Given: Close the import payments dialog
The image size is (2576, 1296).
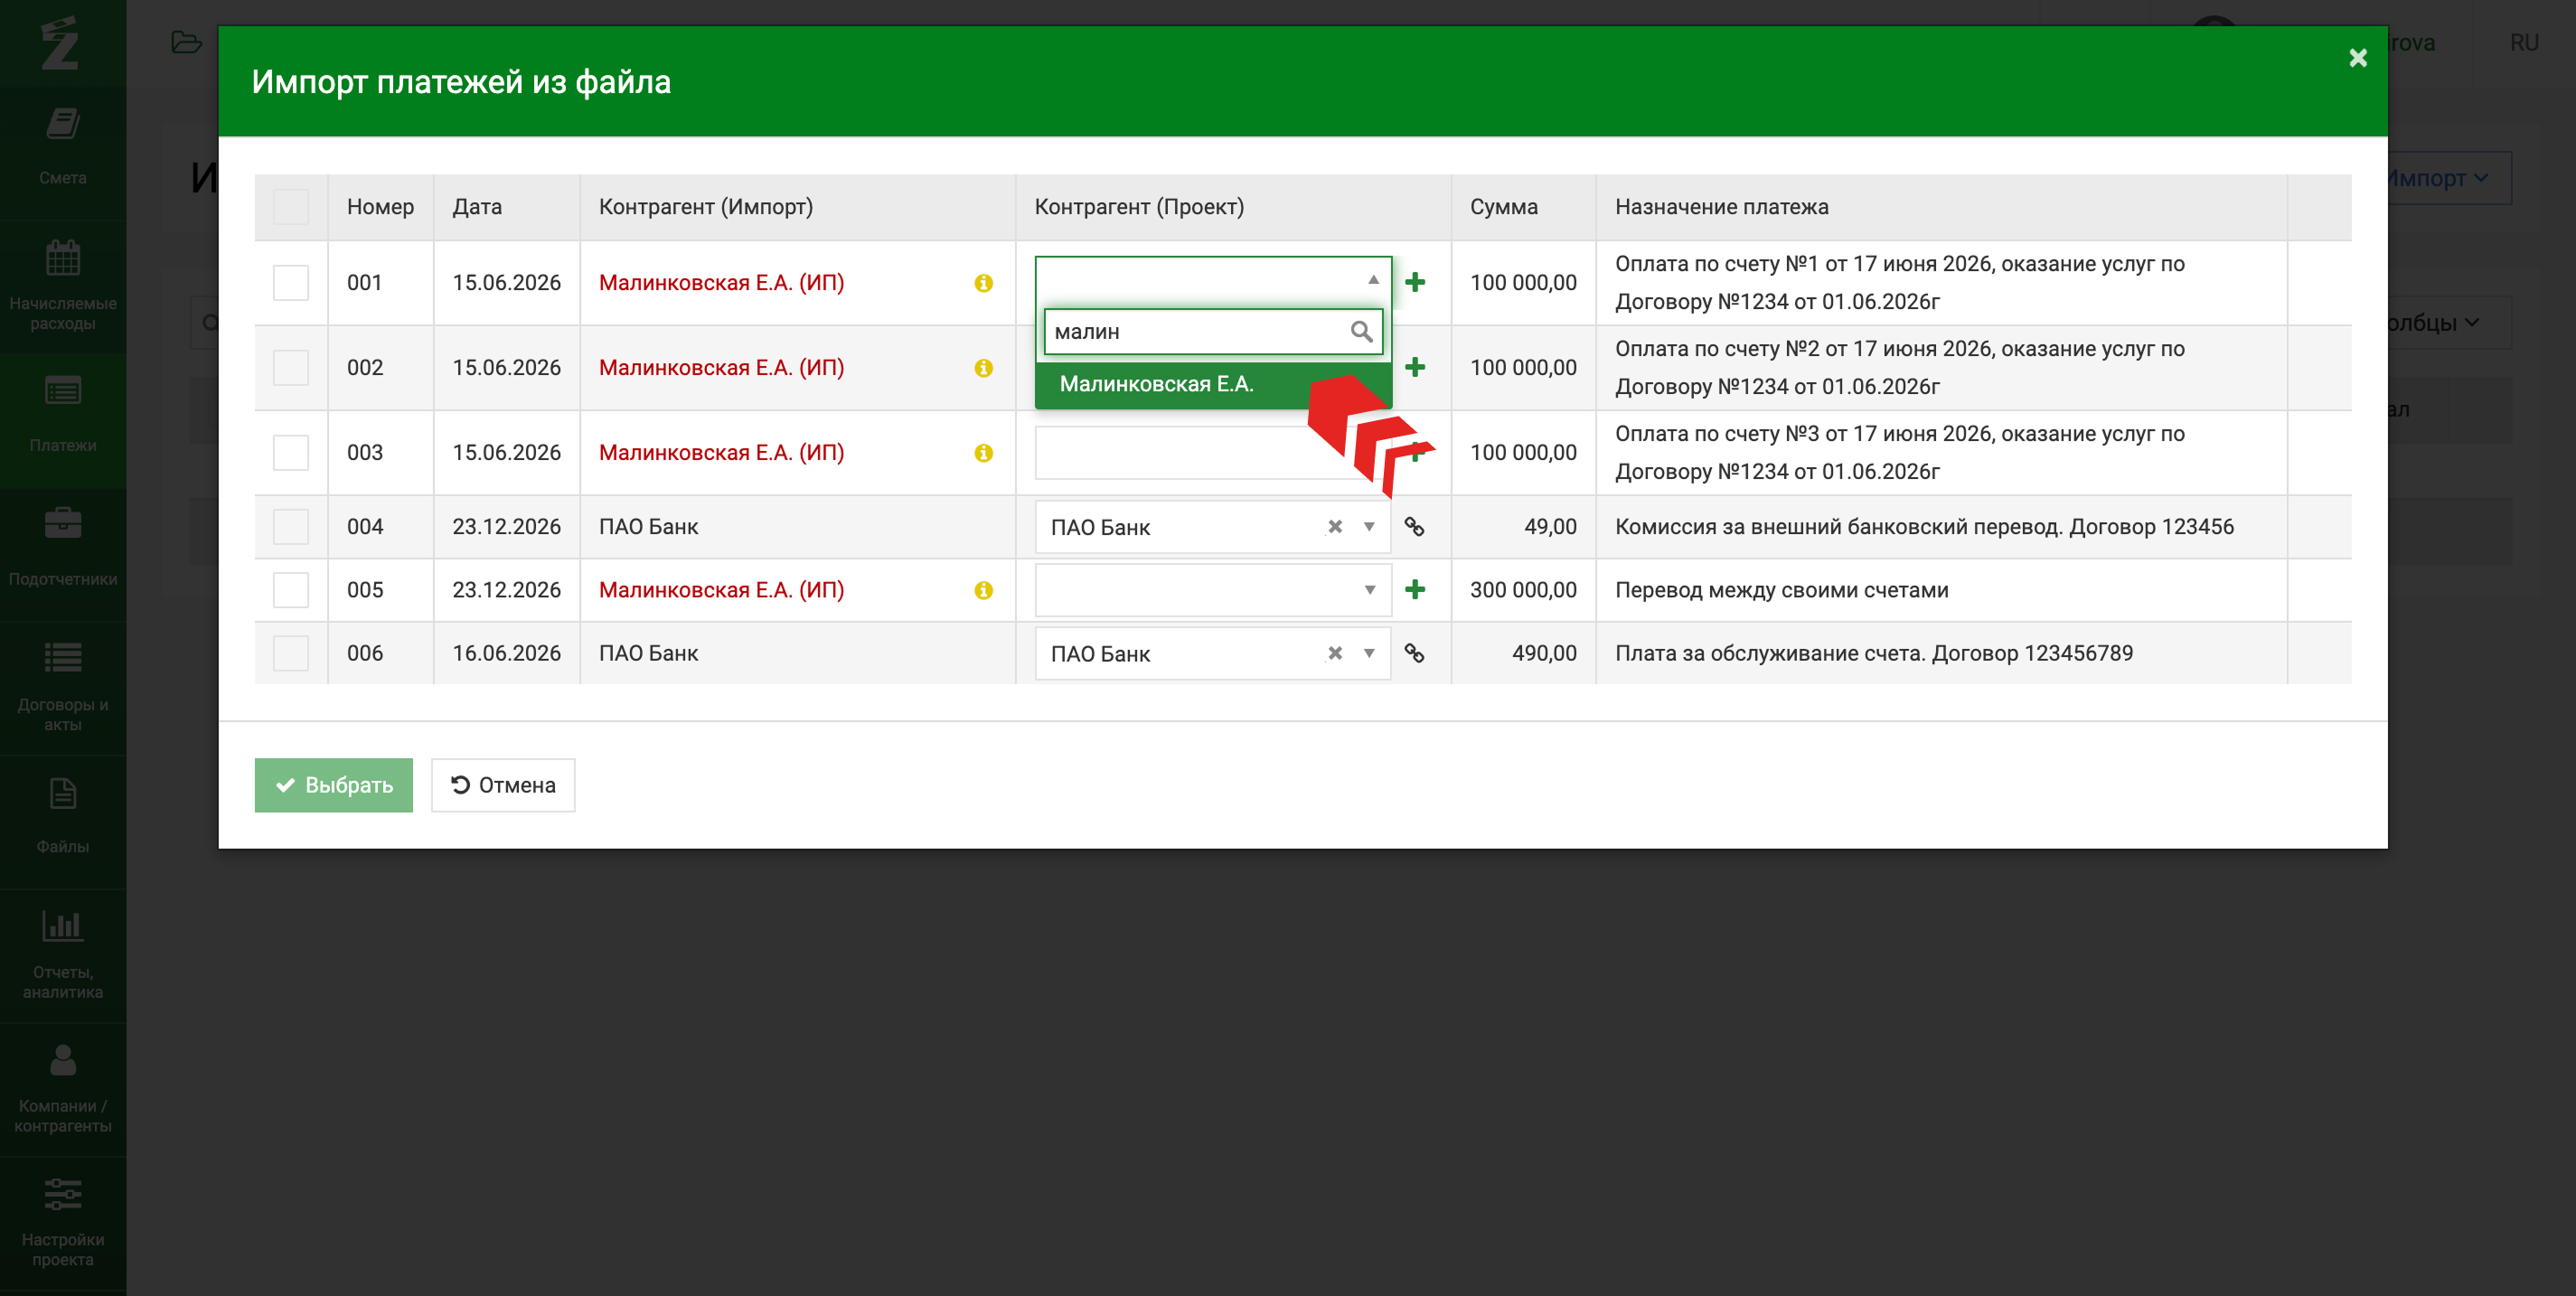Looking at the screenshot, I should tap(2358, 58).
